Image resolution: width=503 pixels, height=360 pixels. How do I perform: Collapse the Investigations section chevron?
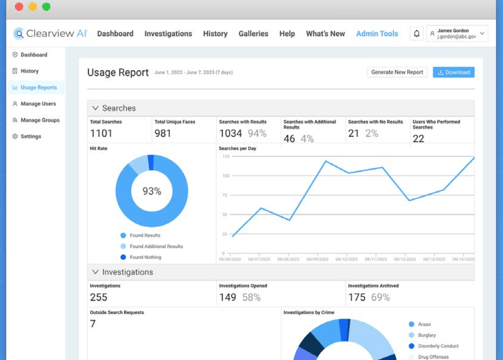[x=95, y=272]
